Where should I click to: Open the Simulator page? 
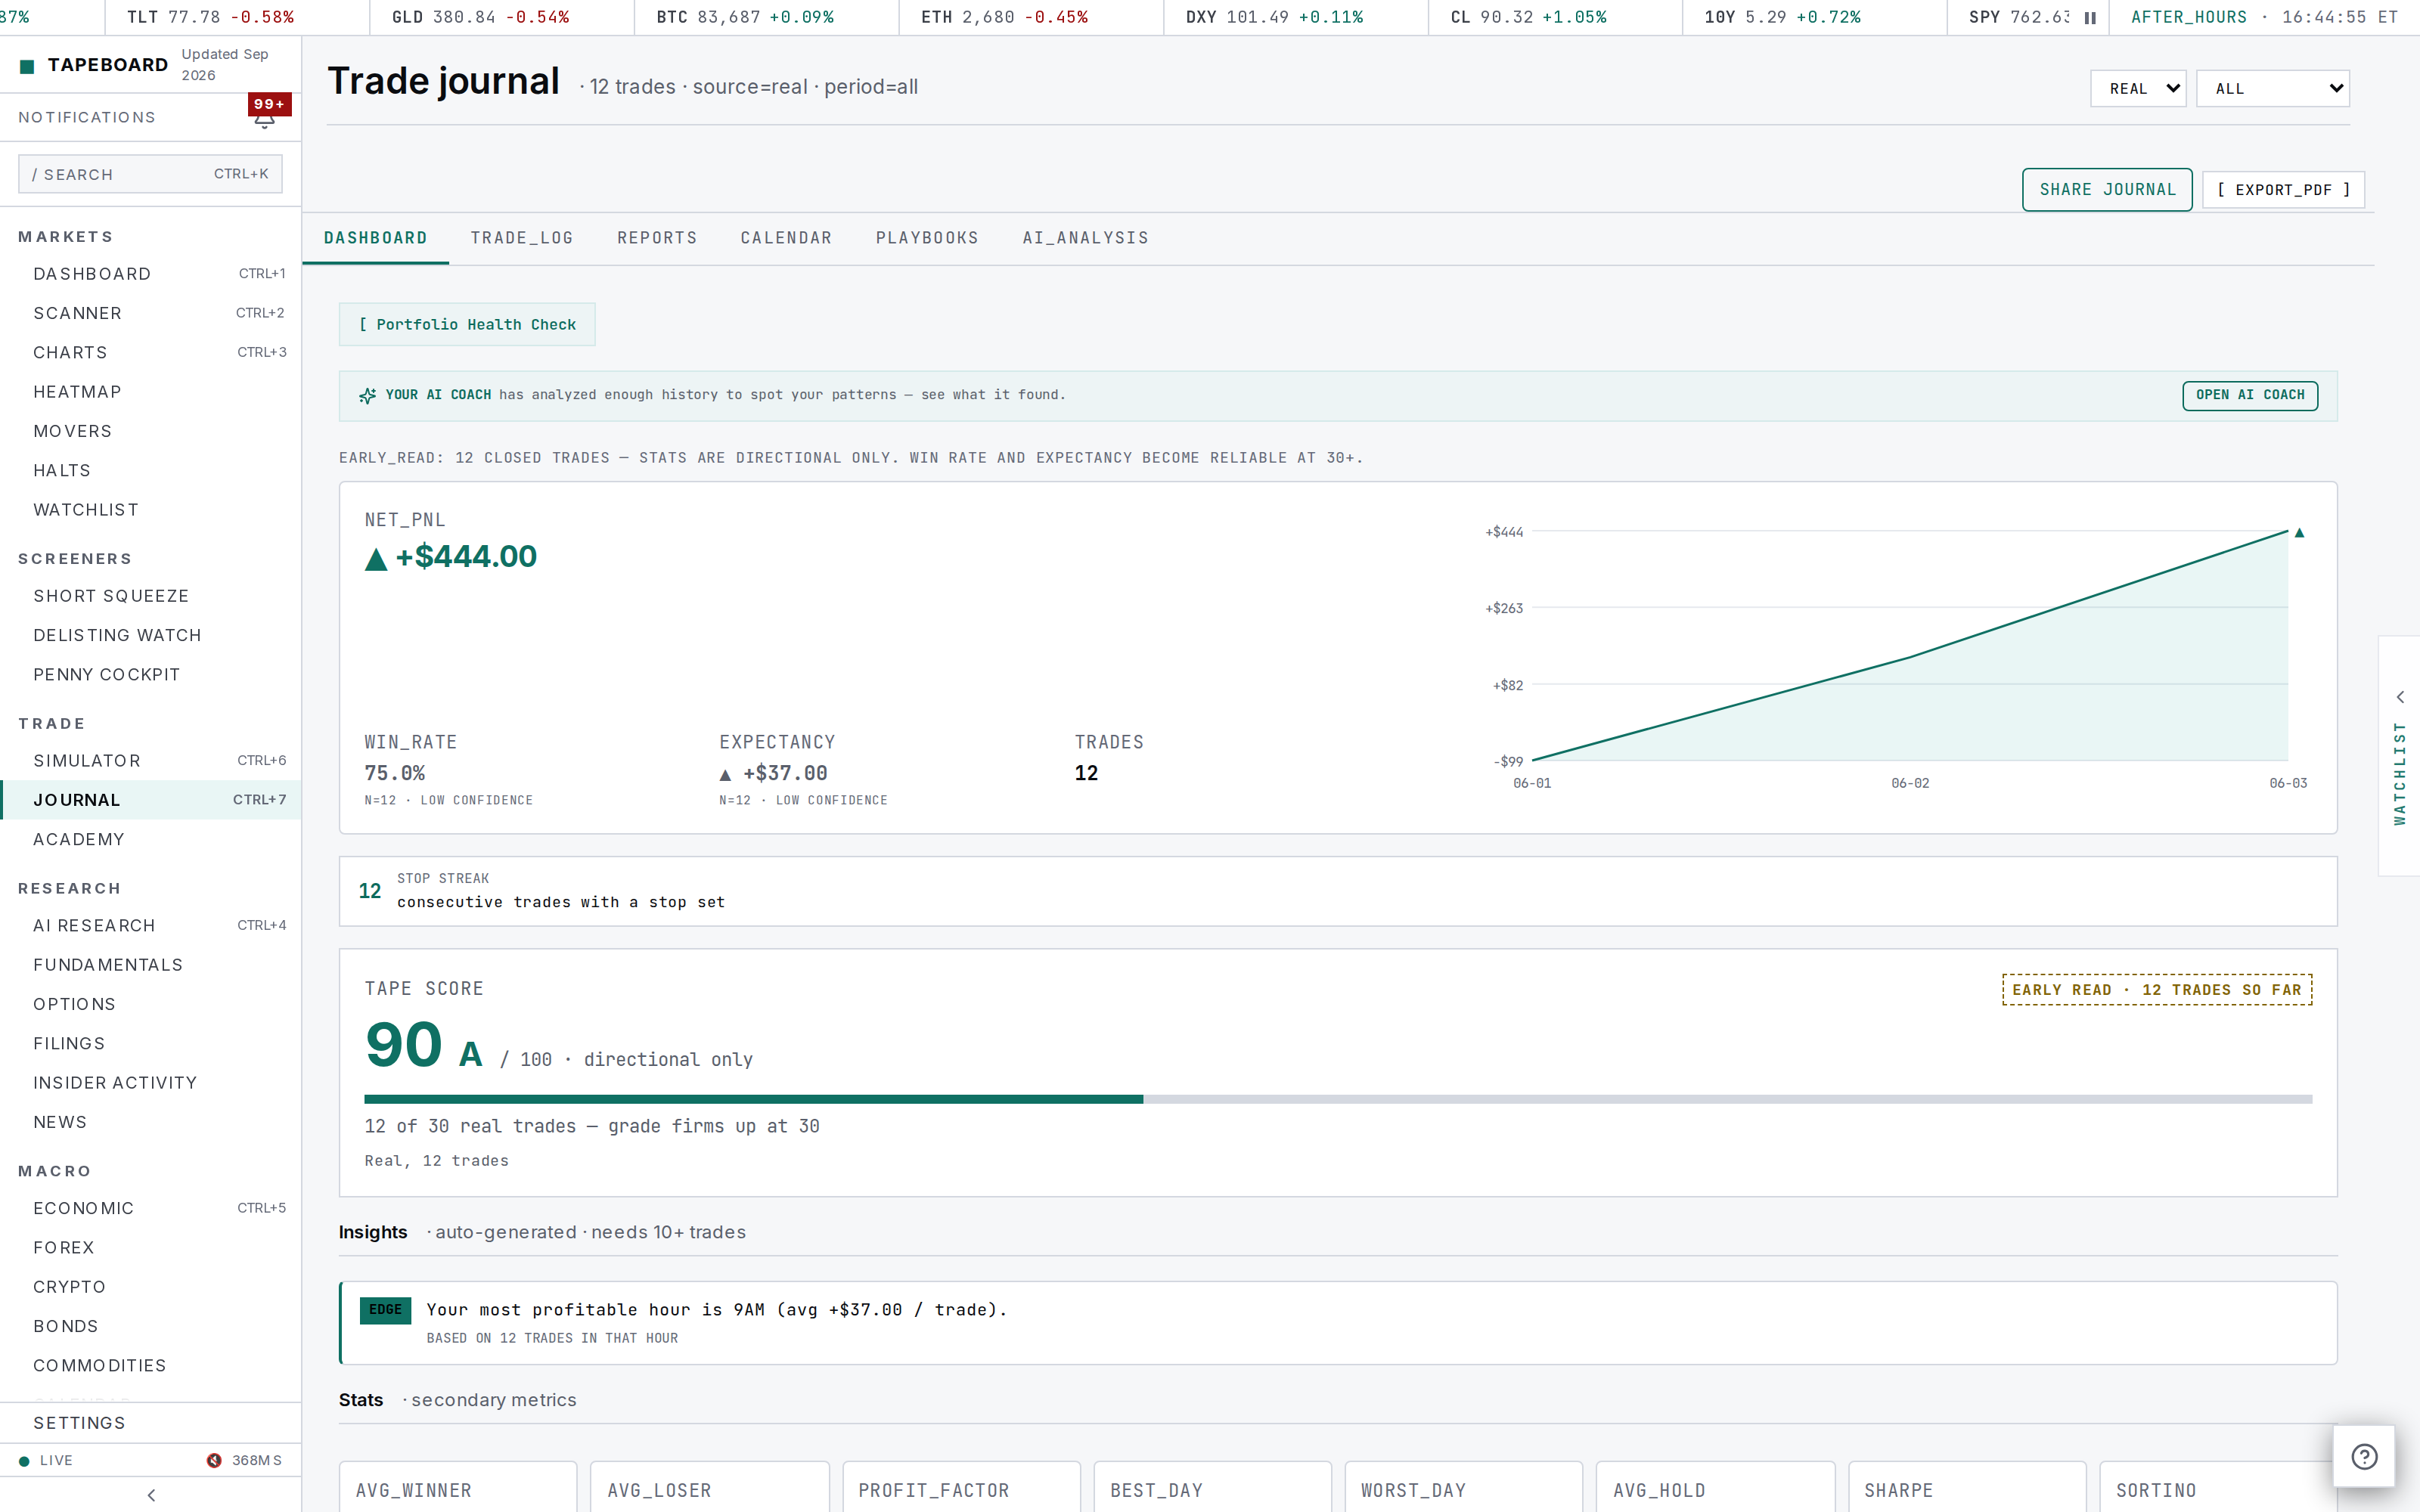[151, 761]
